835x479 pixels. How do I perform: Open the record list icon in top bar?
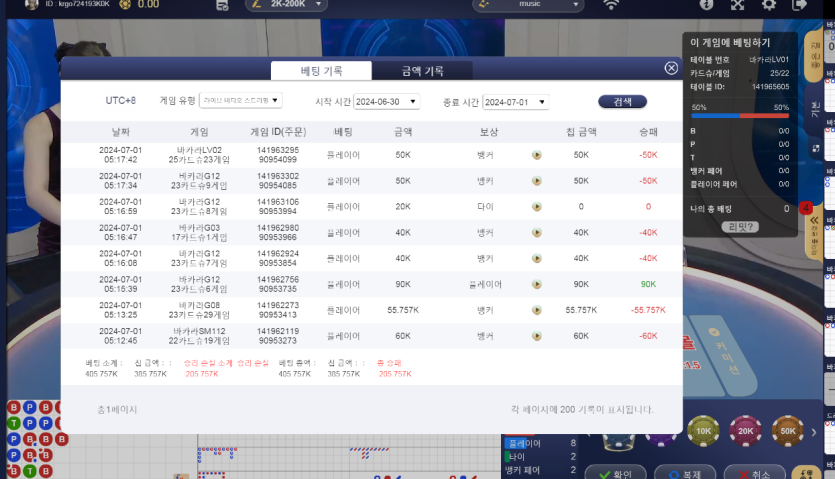point(222,5)
